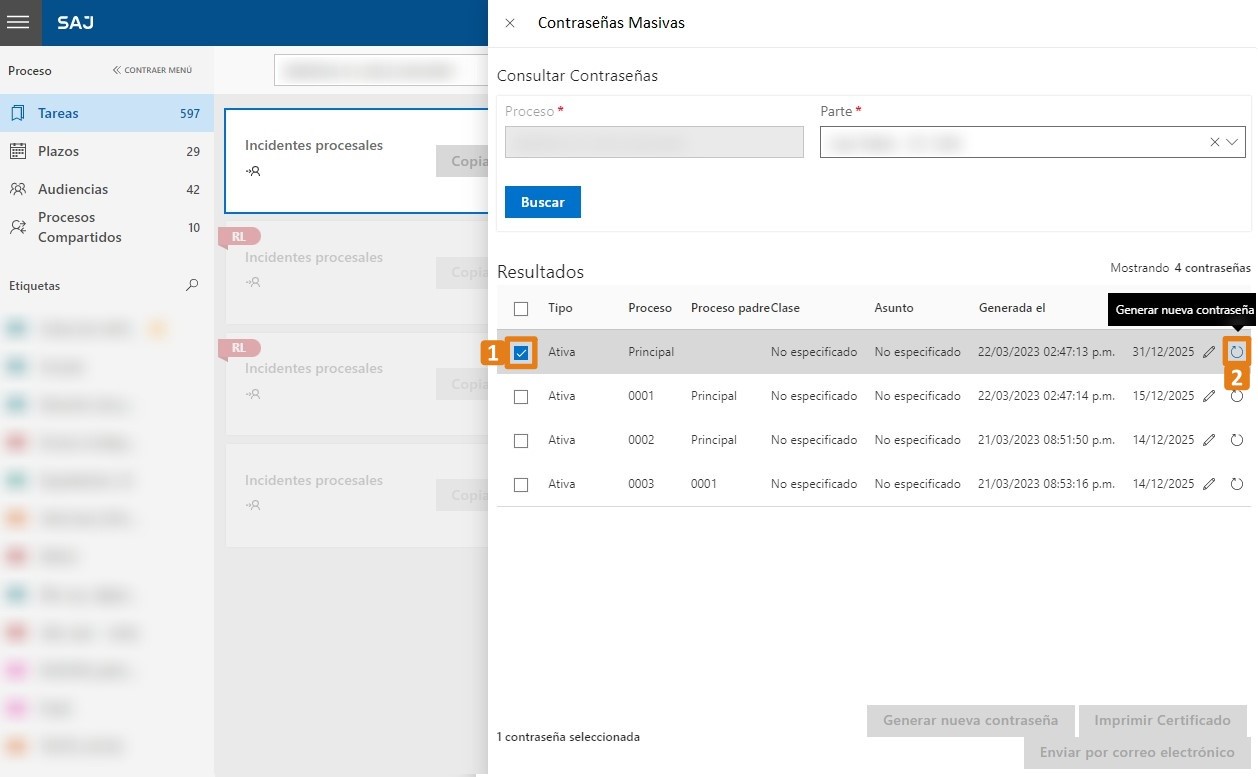Click the SAJ logo text
The image size is (1258, 777).
click(76, 22)
